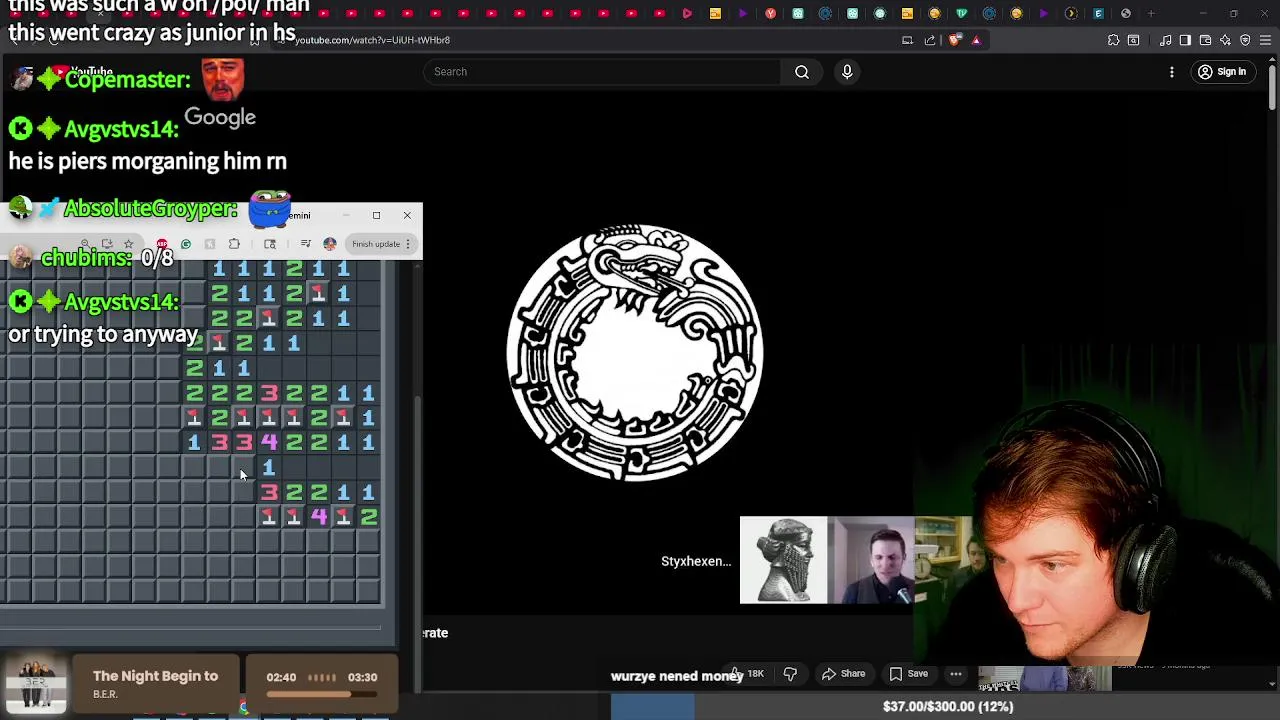Click the gray K extension icon
The width and height of the screenshot is (1280, 720).
pyautogui.click(x=210, y=244)
